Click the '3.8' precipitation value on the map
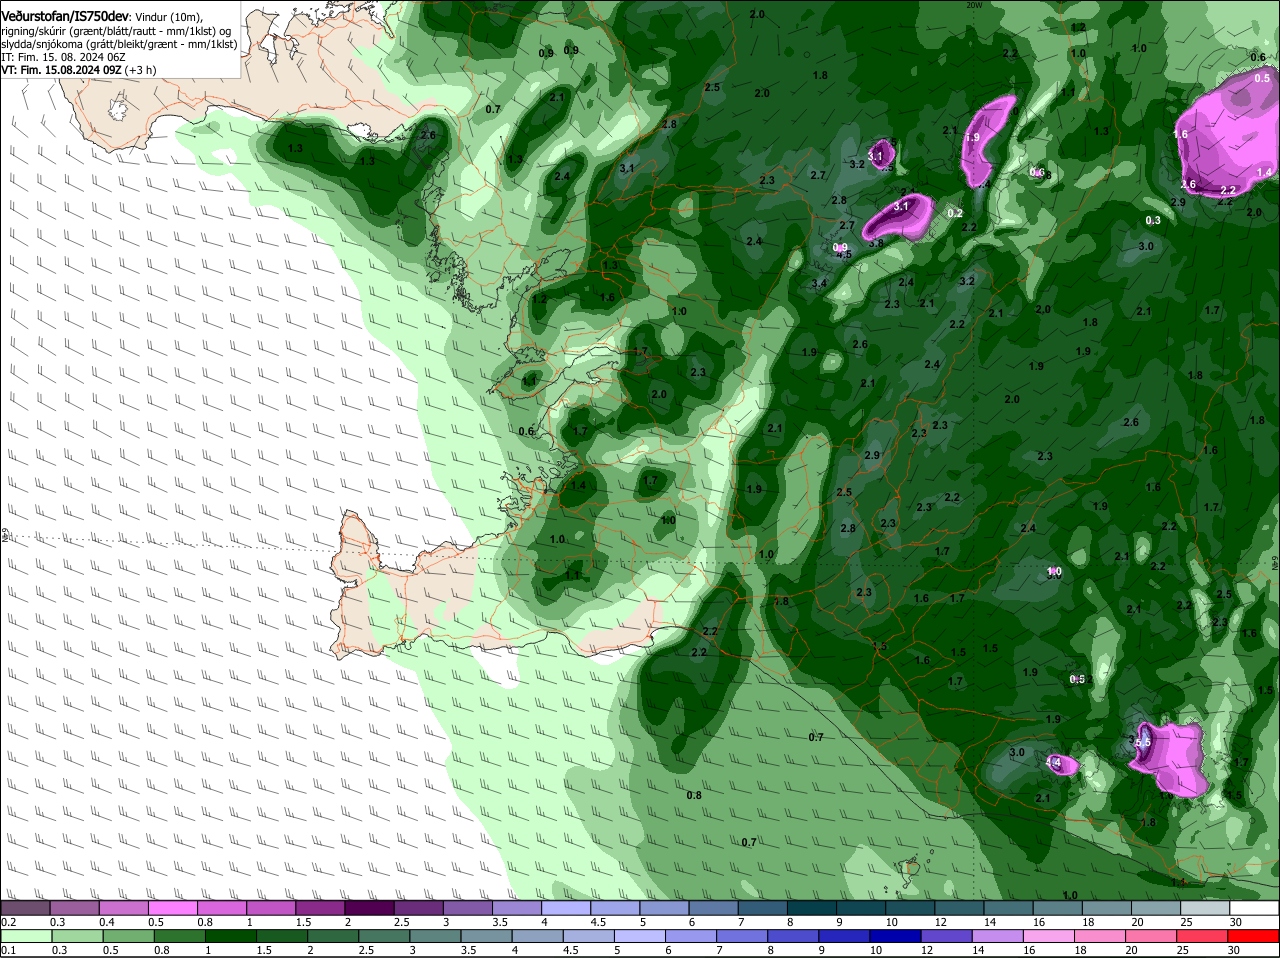This screenshot has width=1280, height=958. (x=876, y=243)
